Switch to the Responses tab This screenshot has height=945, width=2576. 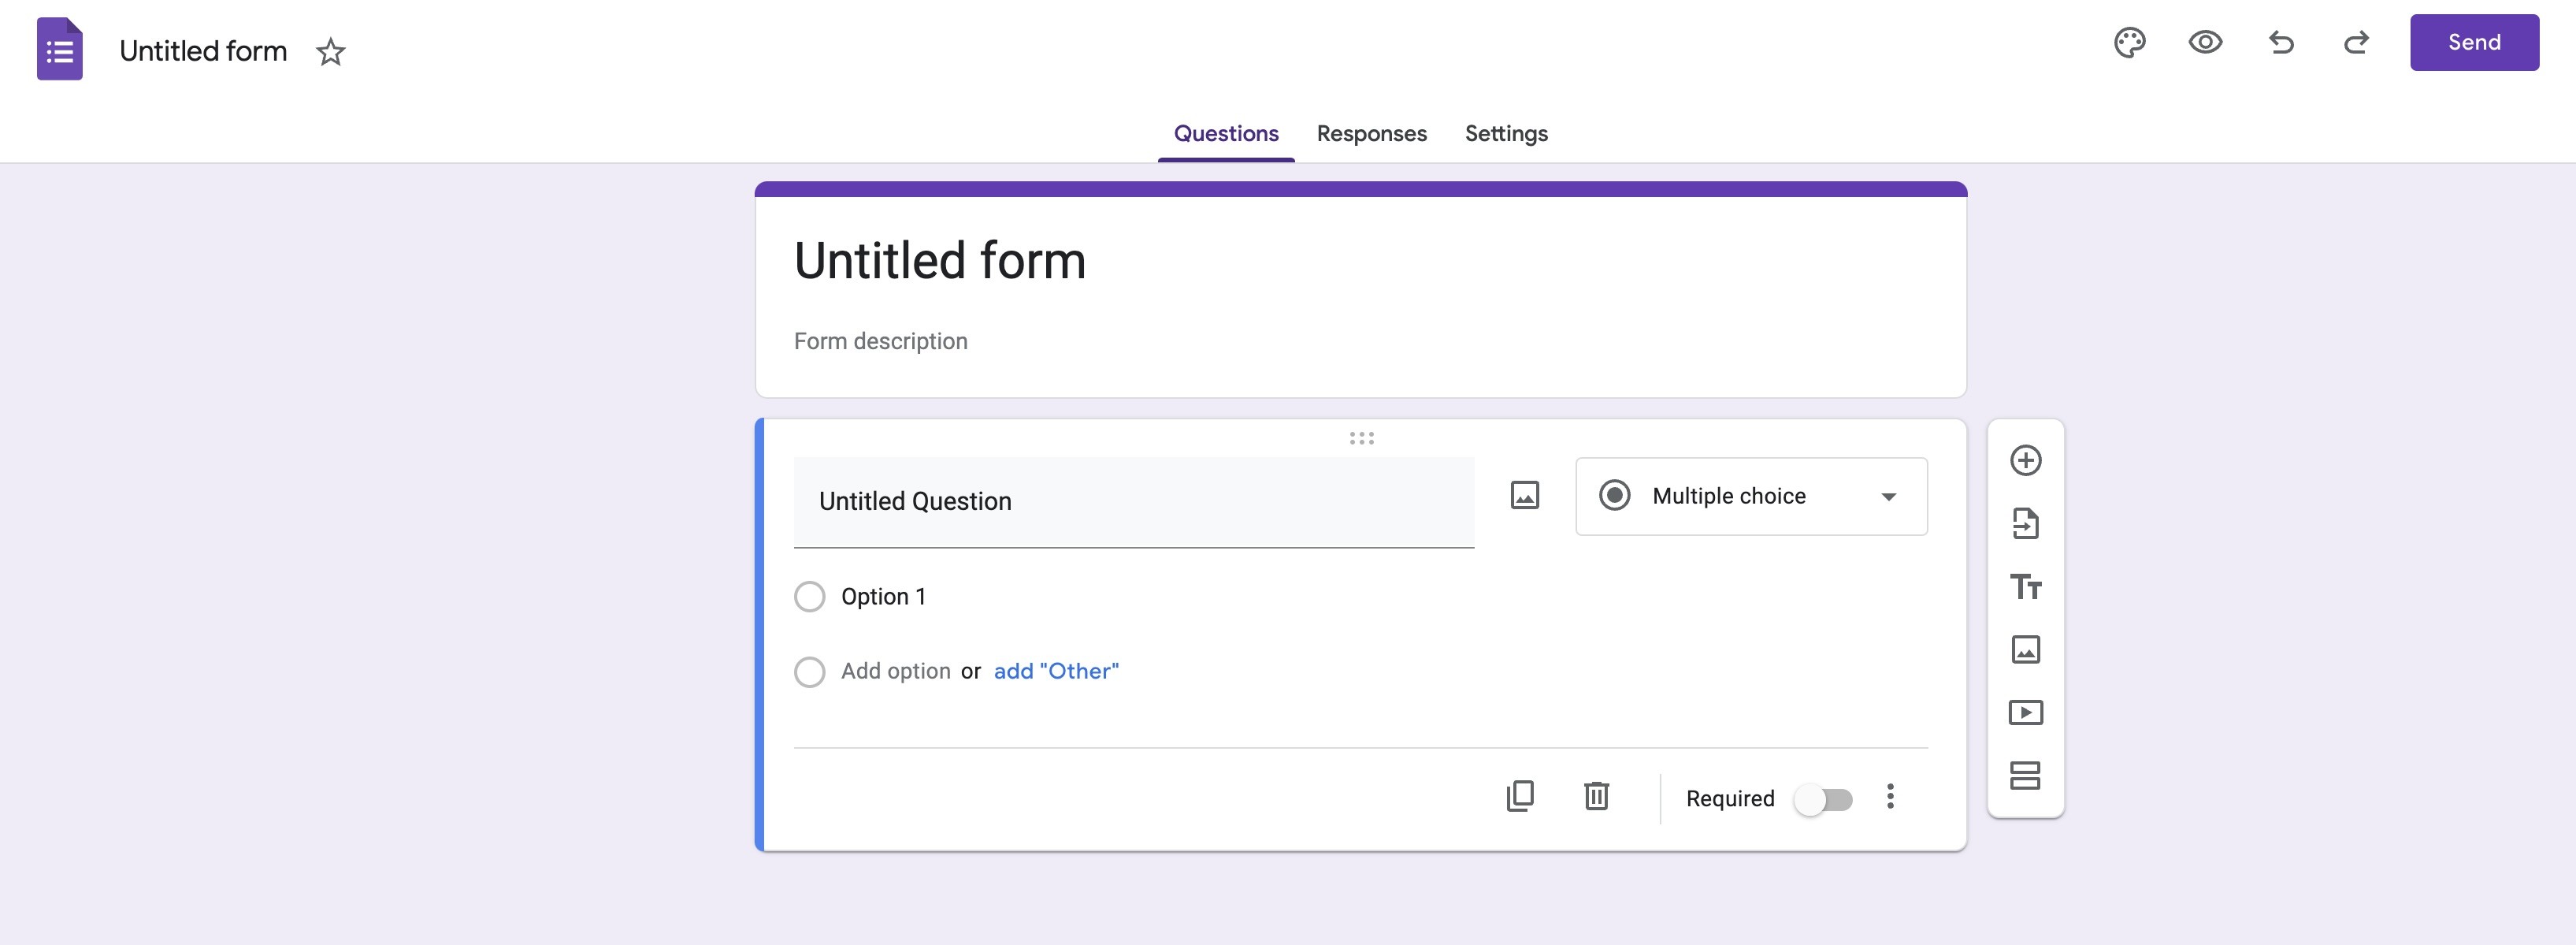(1371, 134)
